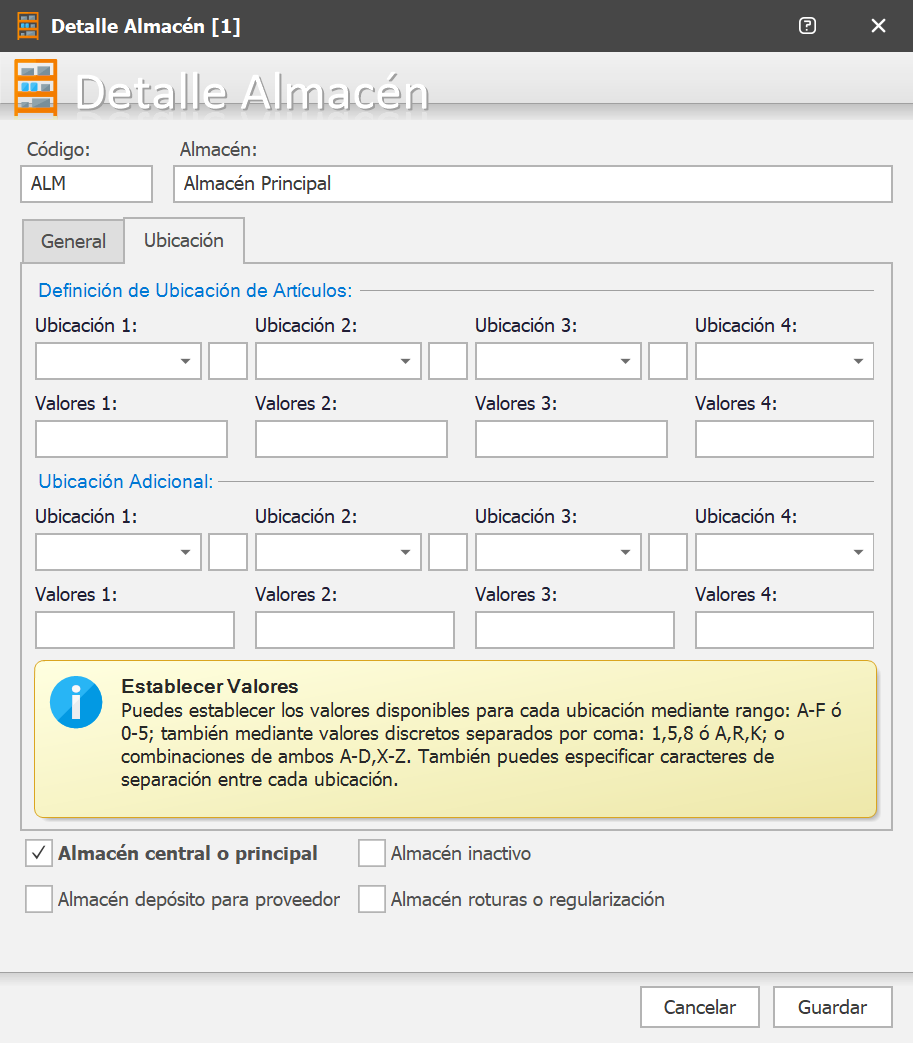Switch to the General tab
The width and height of the screenshot is (913, 1043).
click(73, 241)
